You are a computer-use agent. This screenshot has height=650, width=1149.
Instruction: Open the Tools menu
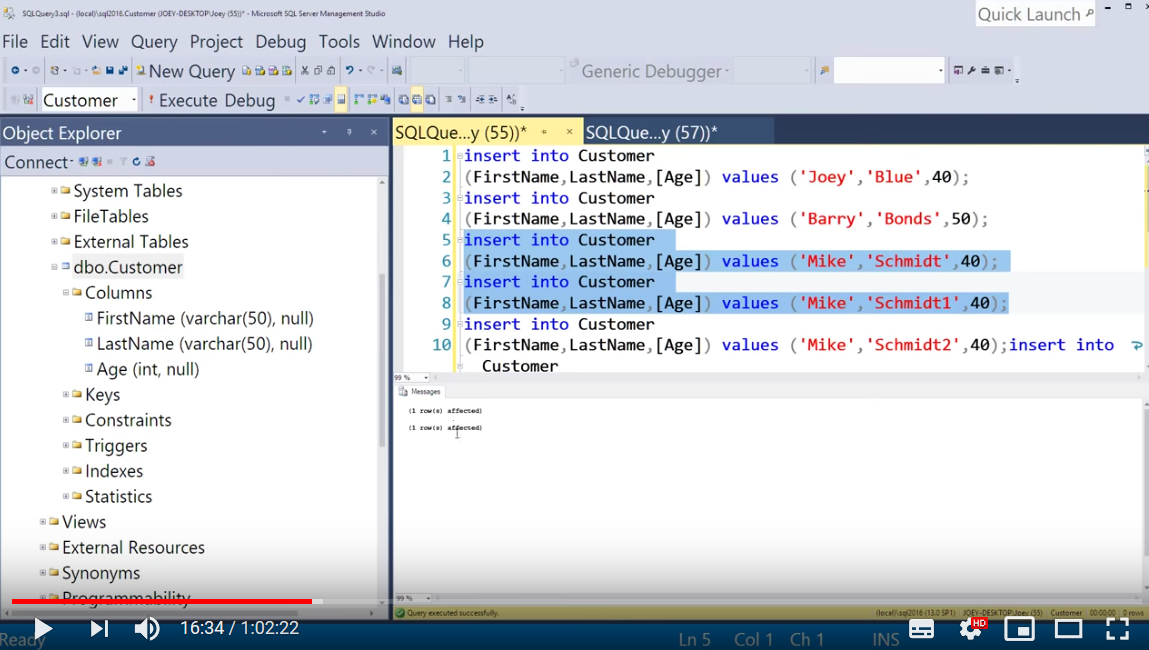[x=339, y=42]
